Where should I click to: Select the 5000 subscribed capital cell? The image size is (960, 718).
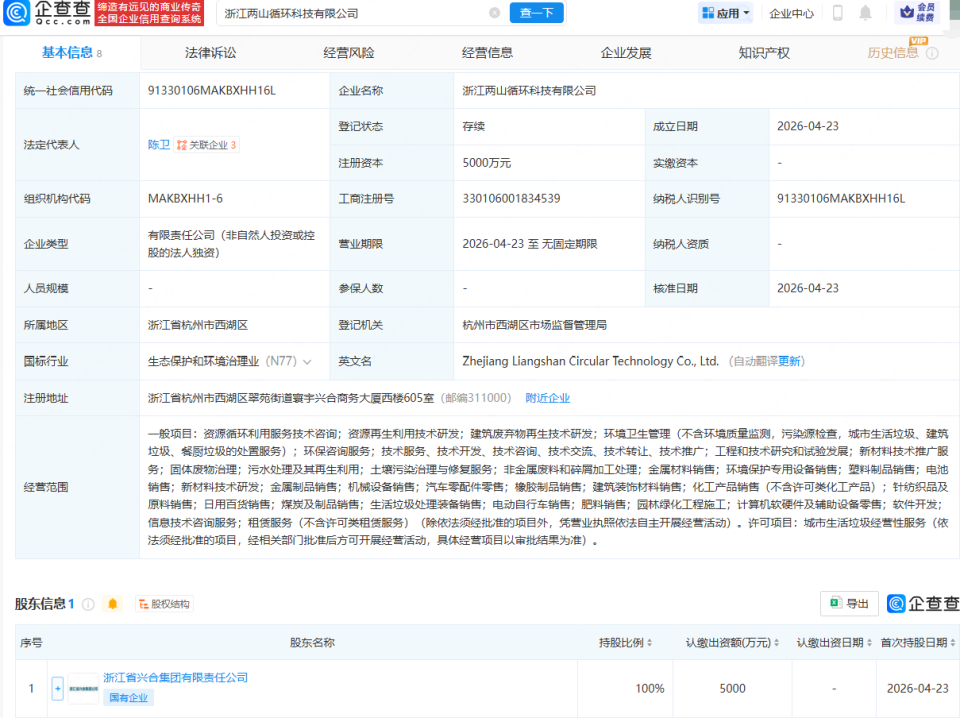(x=732, y=689)
